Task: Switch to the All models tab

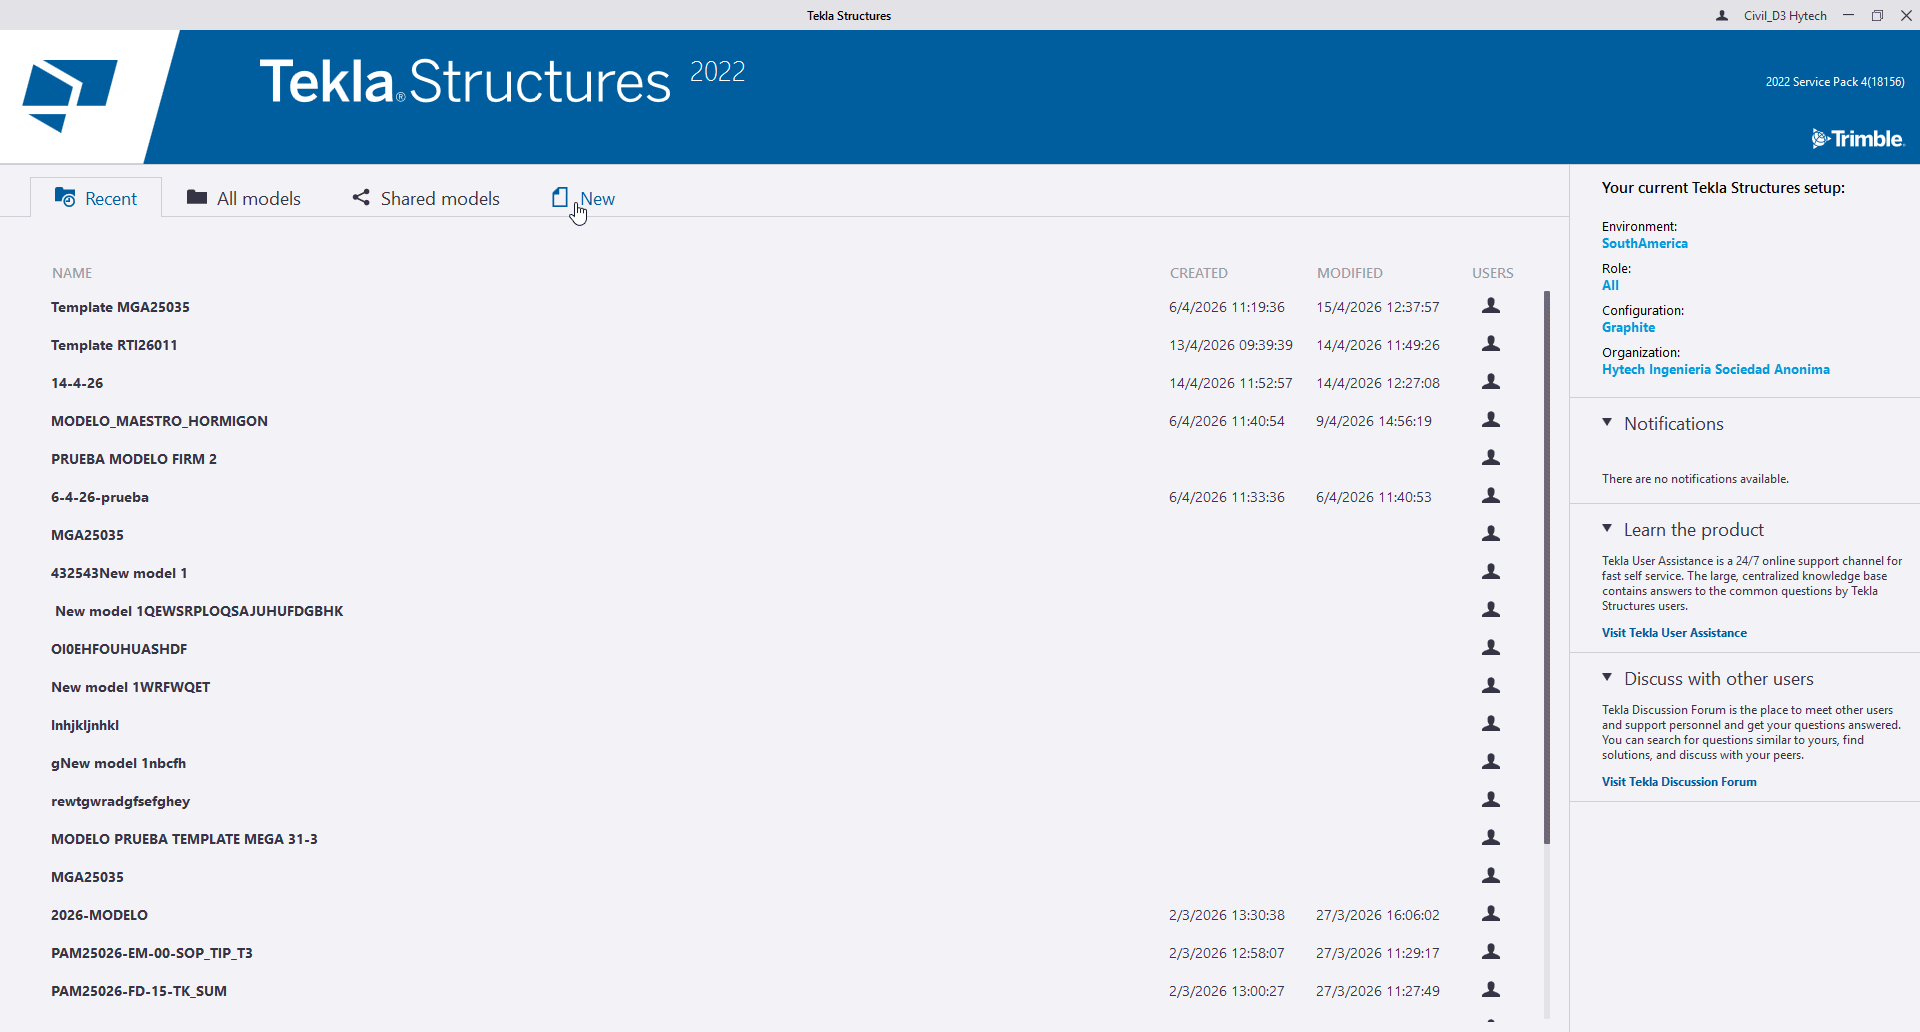Action: tap(258, 198)
